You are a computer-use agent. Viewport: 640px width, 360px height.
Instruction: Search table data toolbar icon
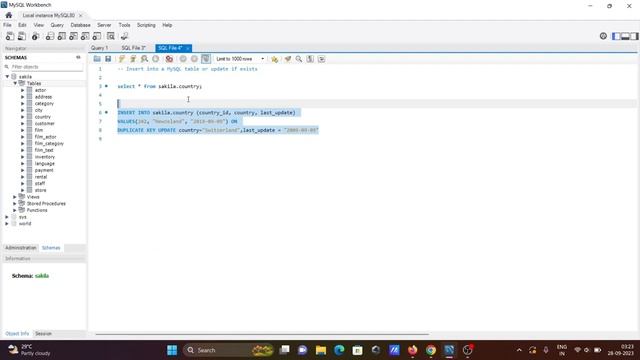point(111,36)
